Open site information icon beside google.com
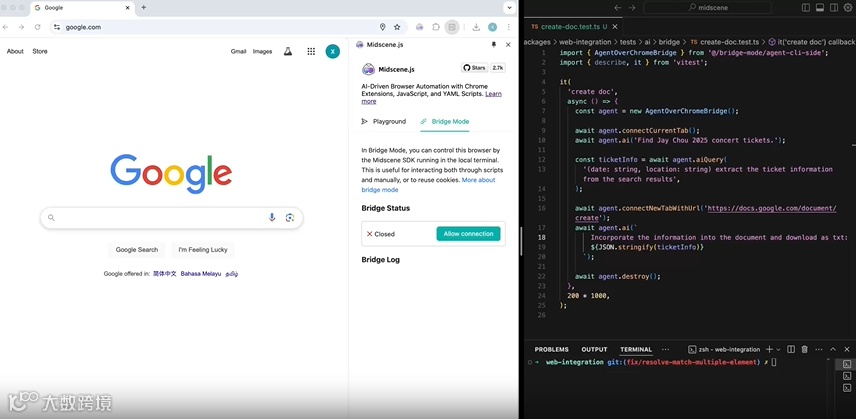Screen dimensions: 856x419 [57, 27]
